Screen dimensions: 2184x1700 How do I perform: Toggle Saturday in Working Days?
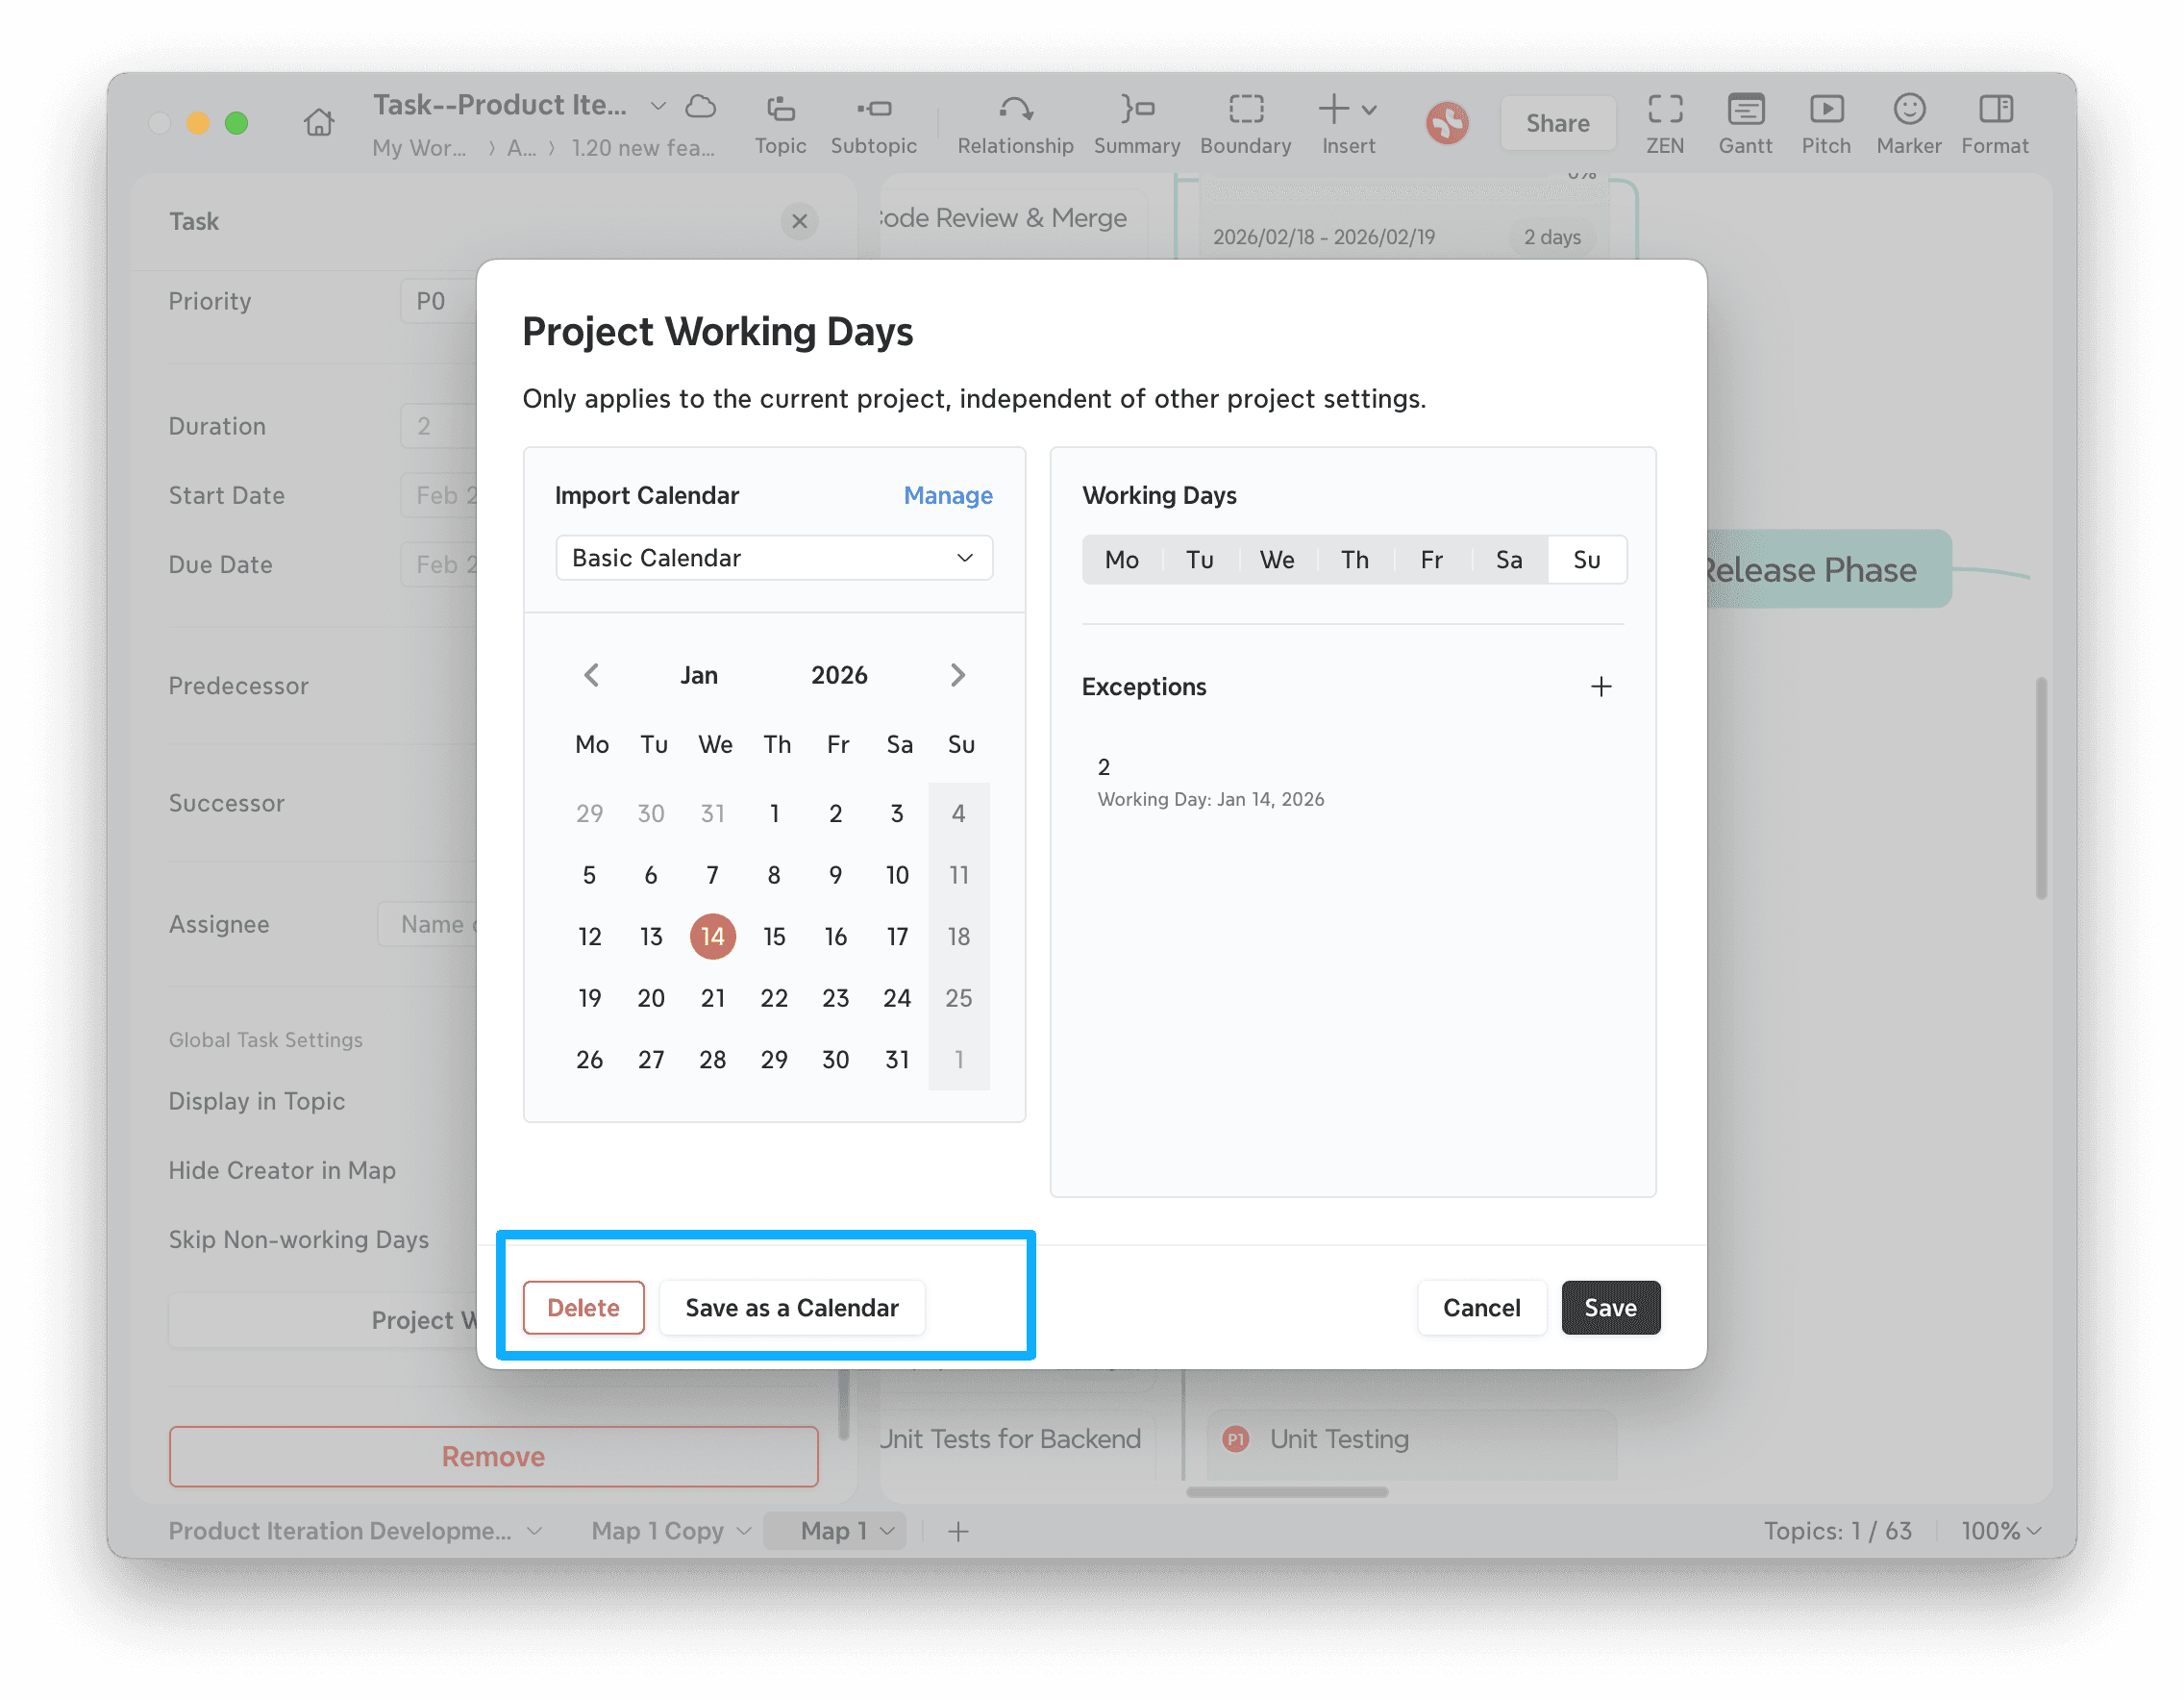click(1508, 560)
